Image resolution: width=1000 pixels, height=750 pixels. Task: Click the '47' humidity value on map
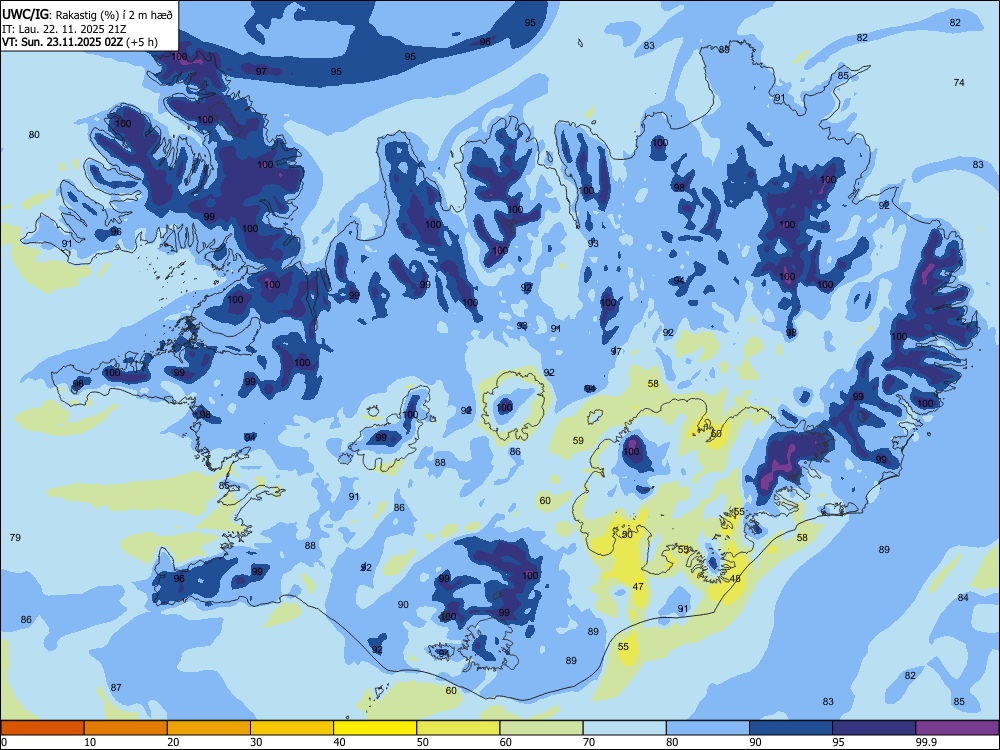(638, 587)
